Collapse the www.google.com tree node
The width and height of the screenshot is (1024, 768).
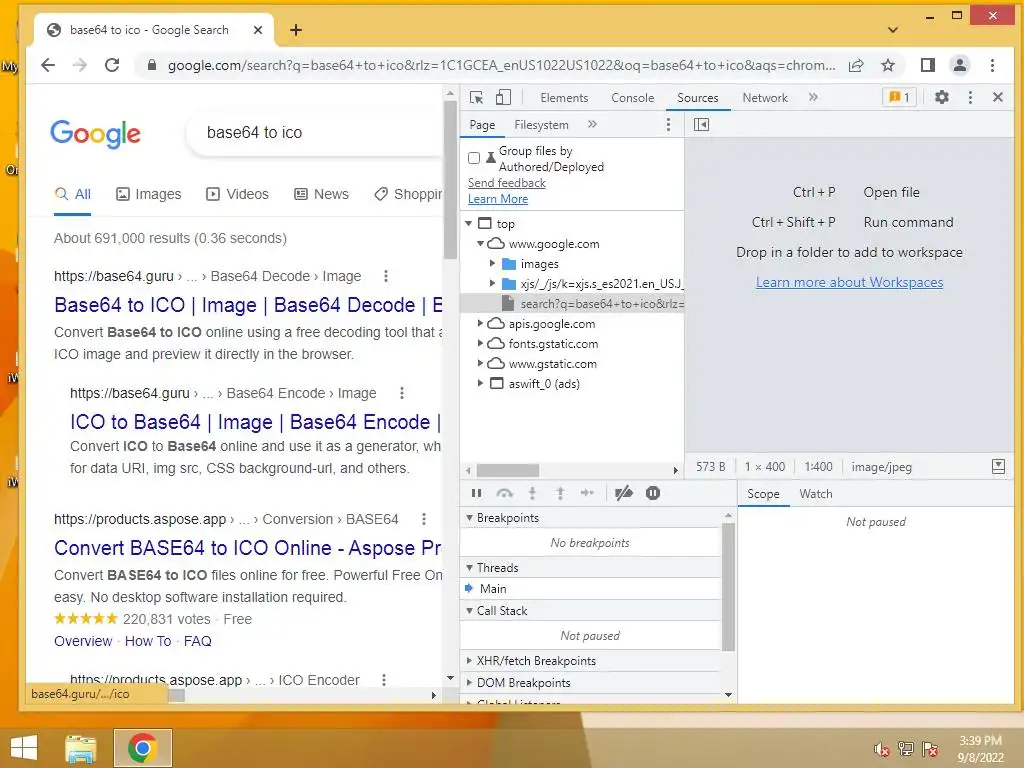(480, 244)
